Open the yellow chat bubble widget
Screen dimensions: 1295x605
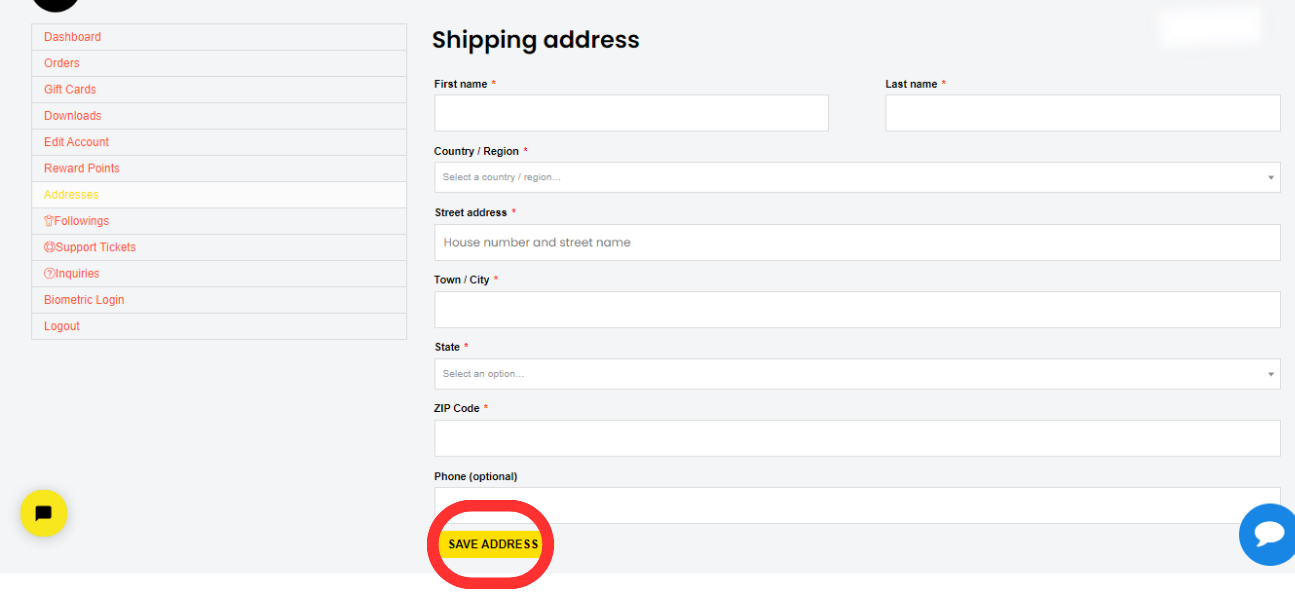pos(44,513)
